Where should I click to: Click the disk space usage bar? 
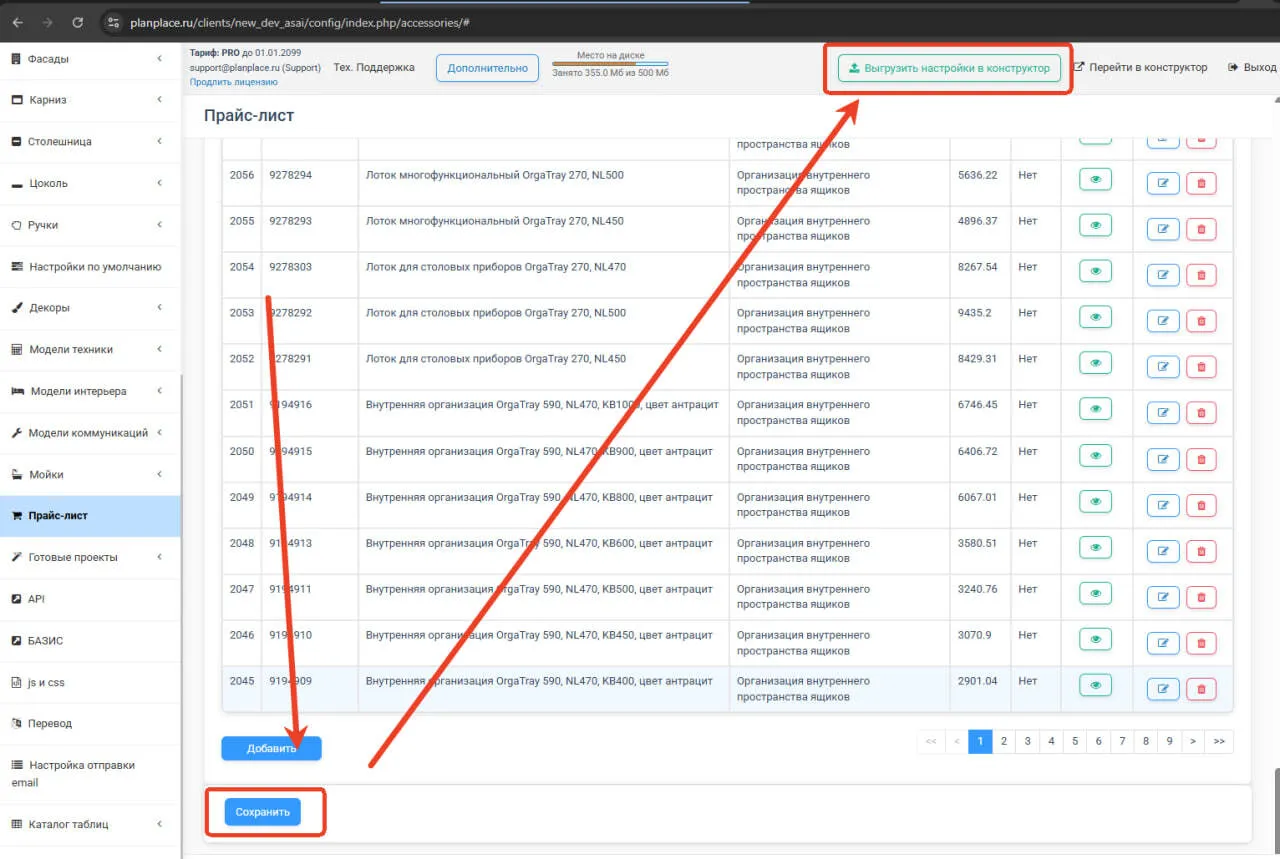[x=611, y=64]
